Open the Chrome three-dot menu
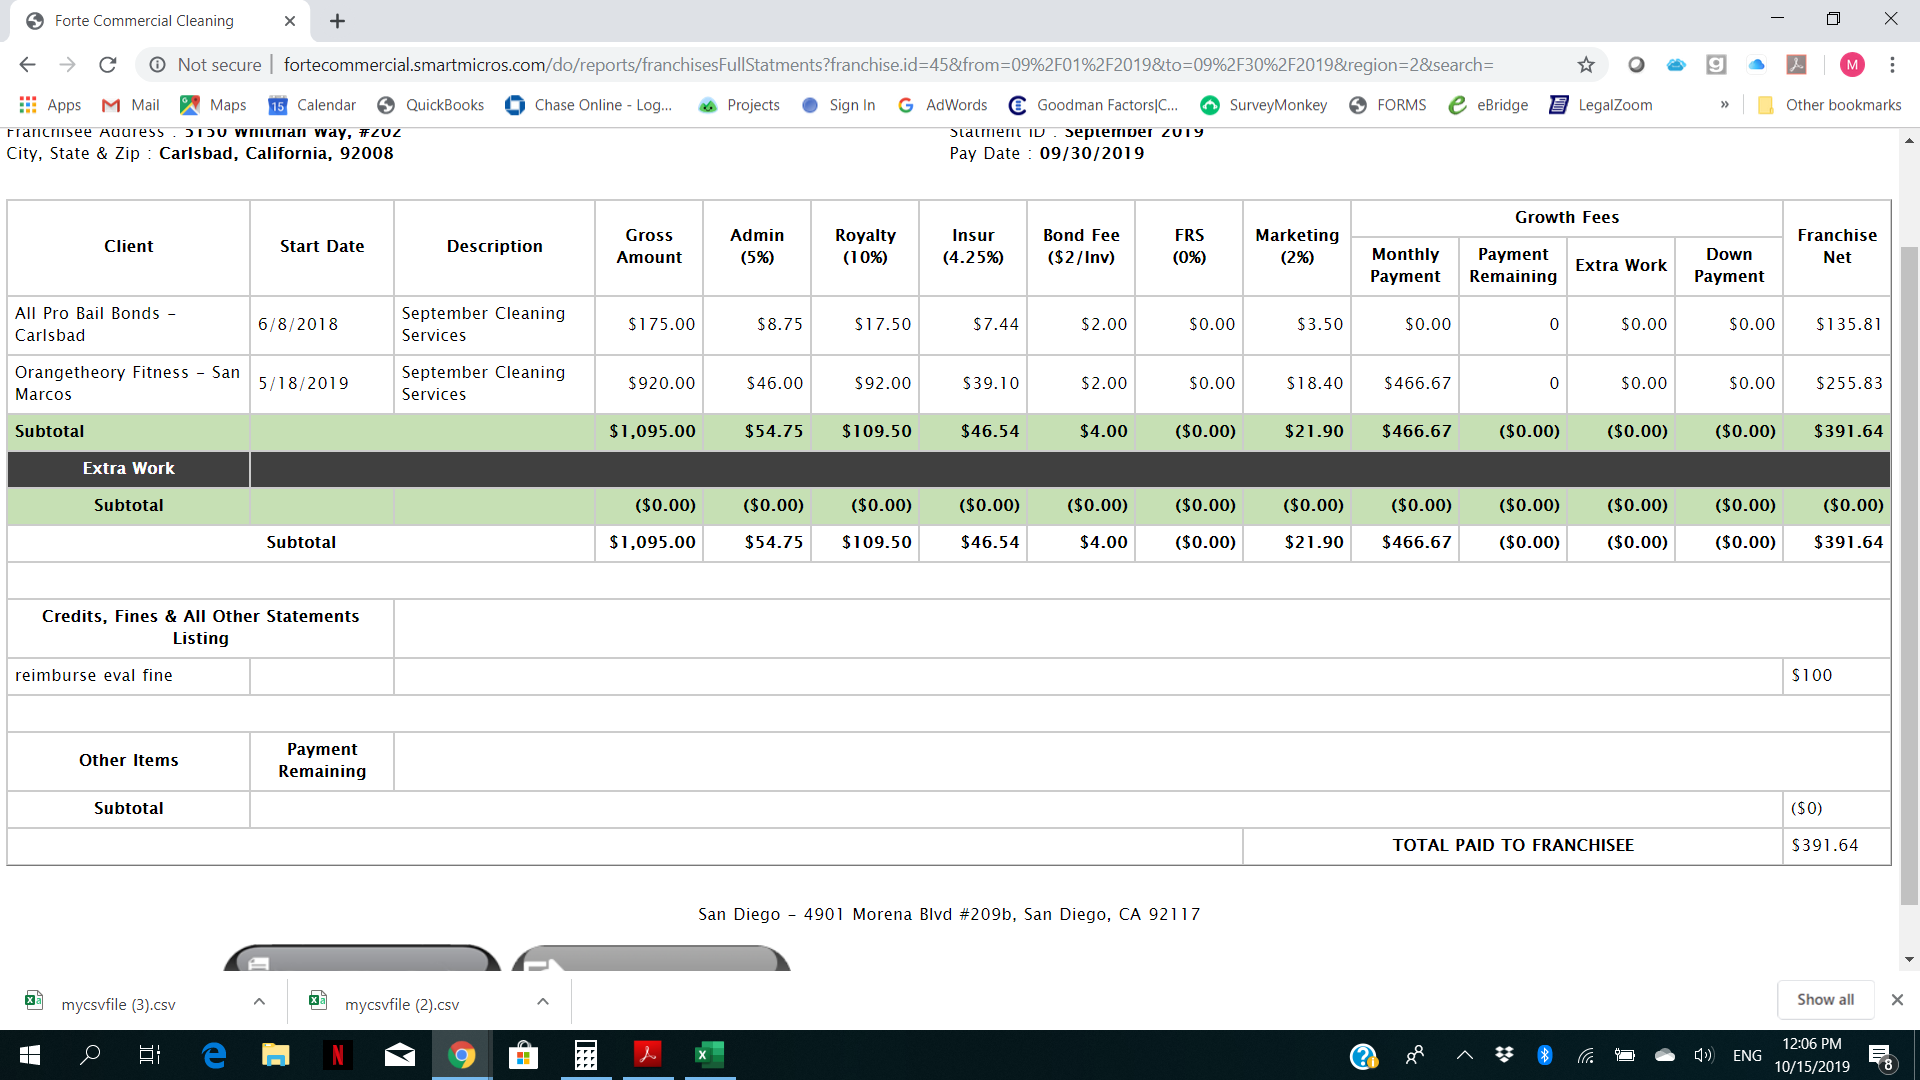This screenshot has width=1920, height=1080. [1892, 65]
